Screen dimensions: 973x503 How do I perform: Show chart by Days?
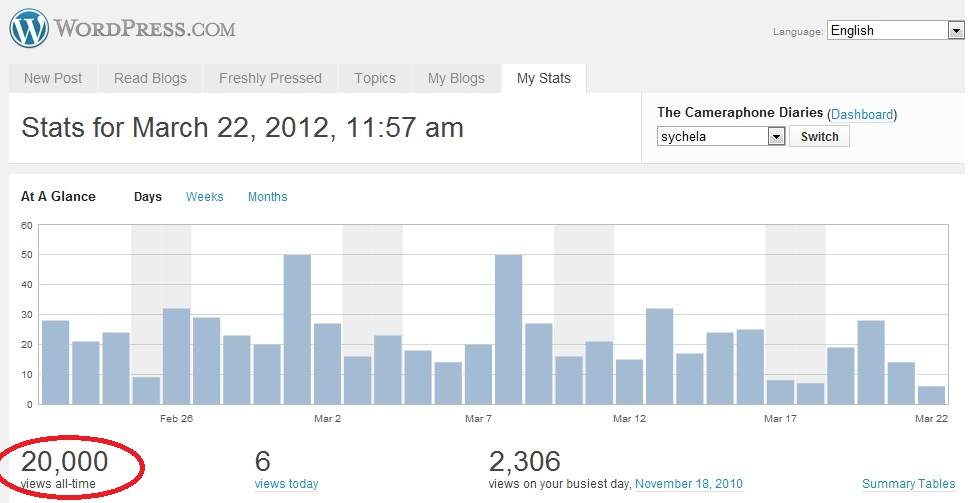pos(148,197)
